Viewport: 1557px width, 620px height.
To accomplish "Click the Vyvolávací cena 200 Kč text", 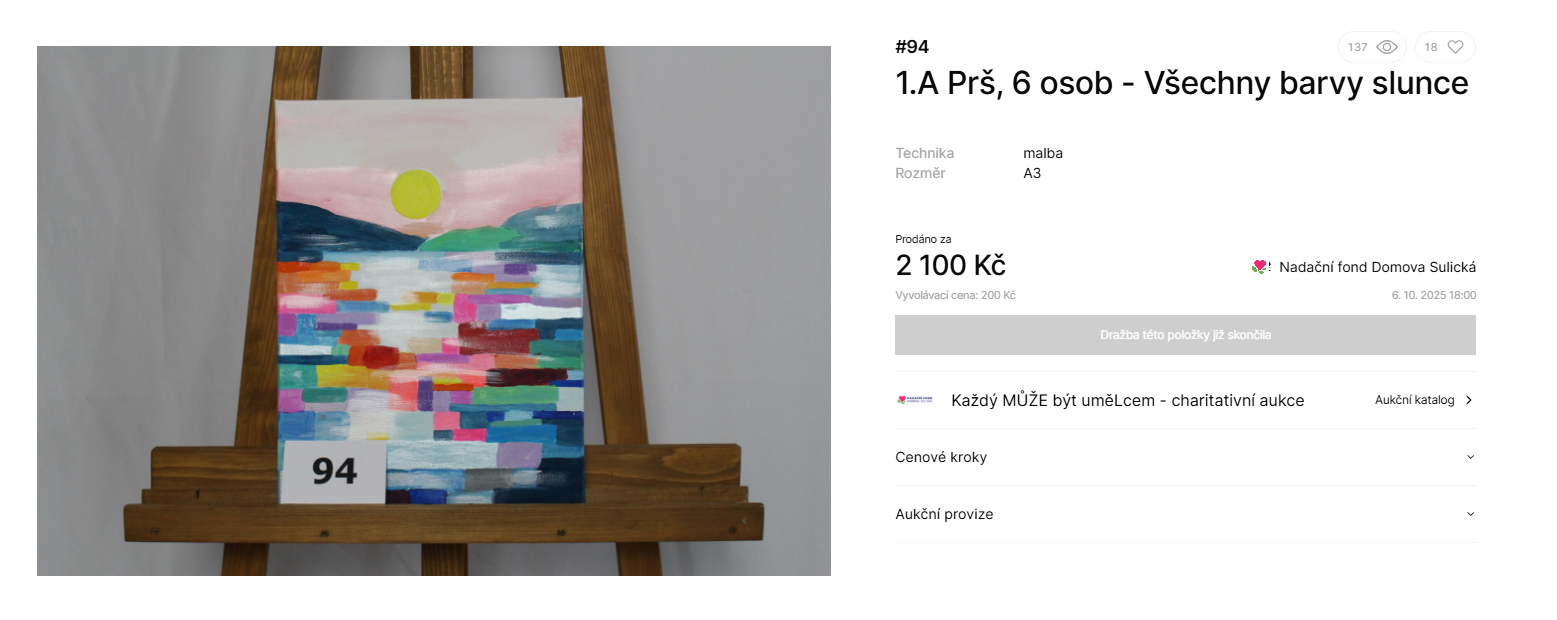I will [955, 295].
